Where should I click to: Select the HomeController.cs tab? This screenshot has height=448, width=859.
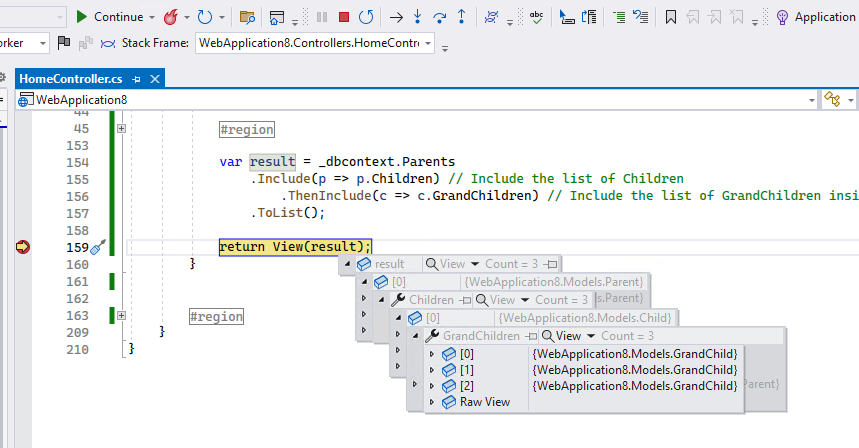pyautogui.click(x=70, y=79)
